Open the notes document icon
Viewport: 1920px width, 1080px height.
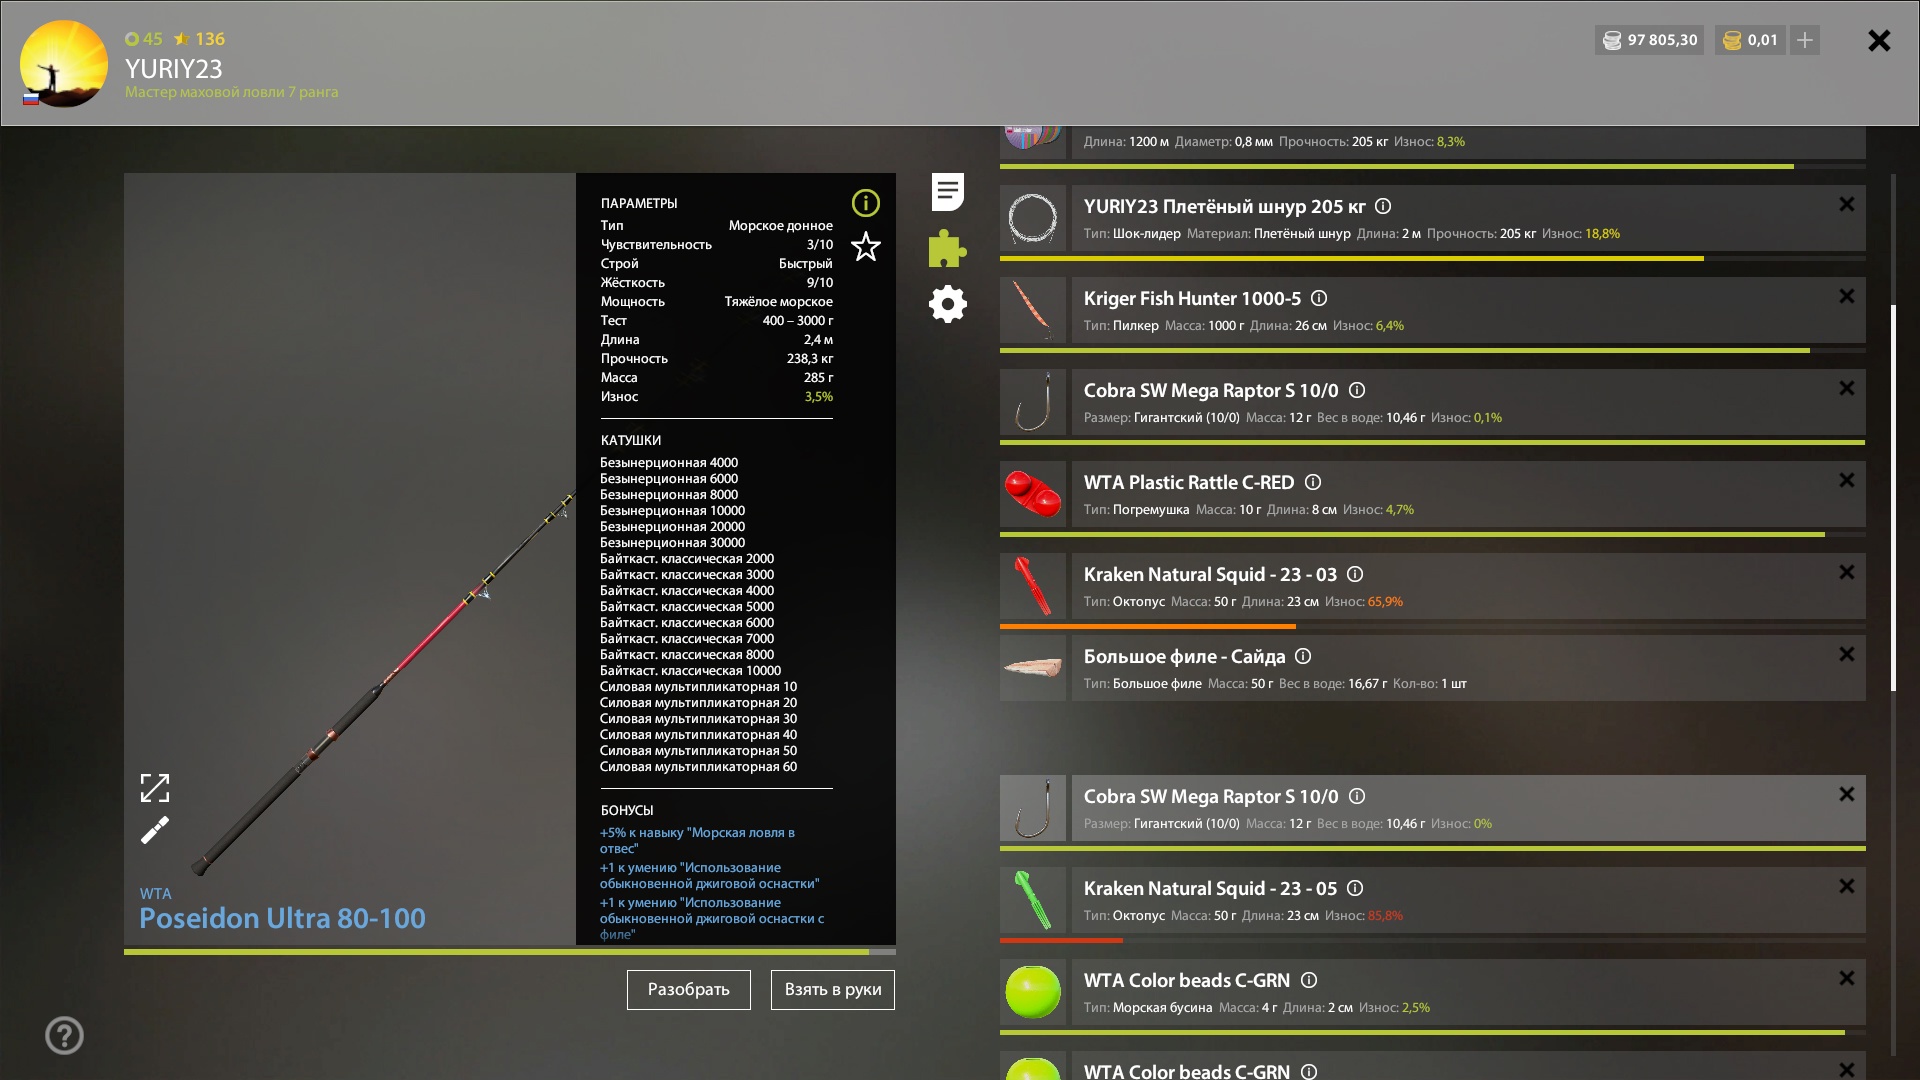point(947,192)
